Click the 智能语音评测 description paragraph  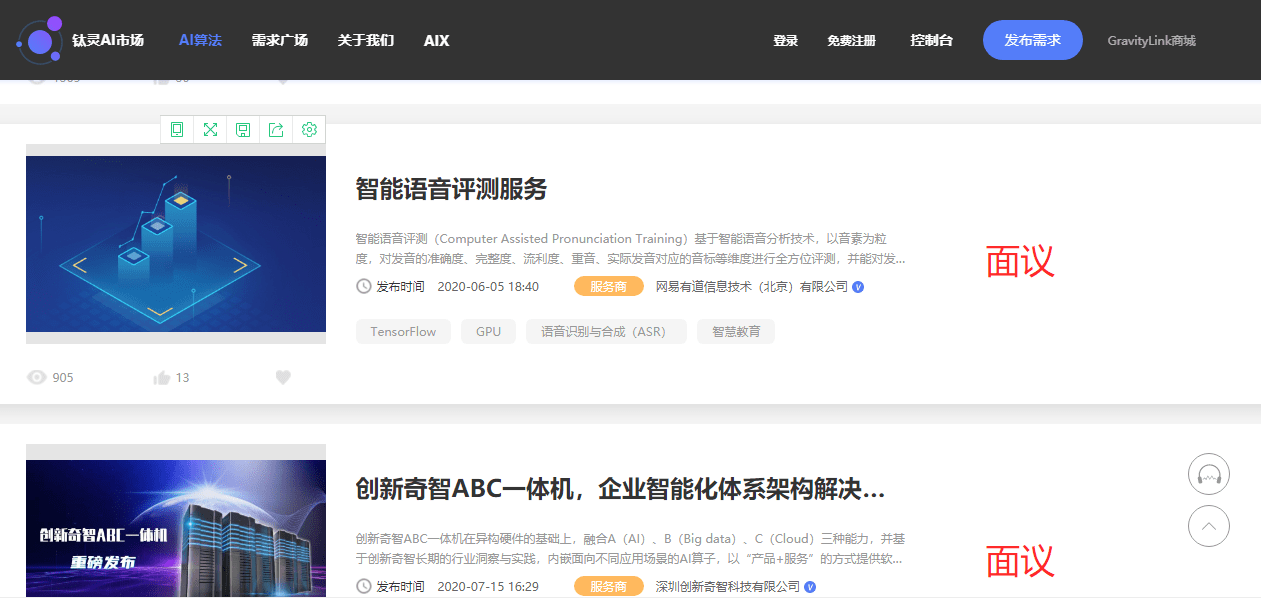(631, 249)
